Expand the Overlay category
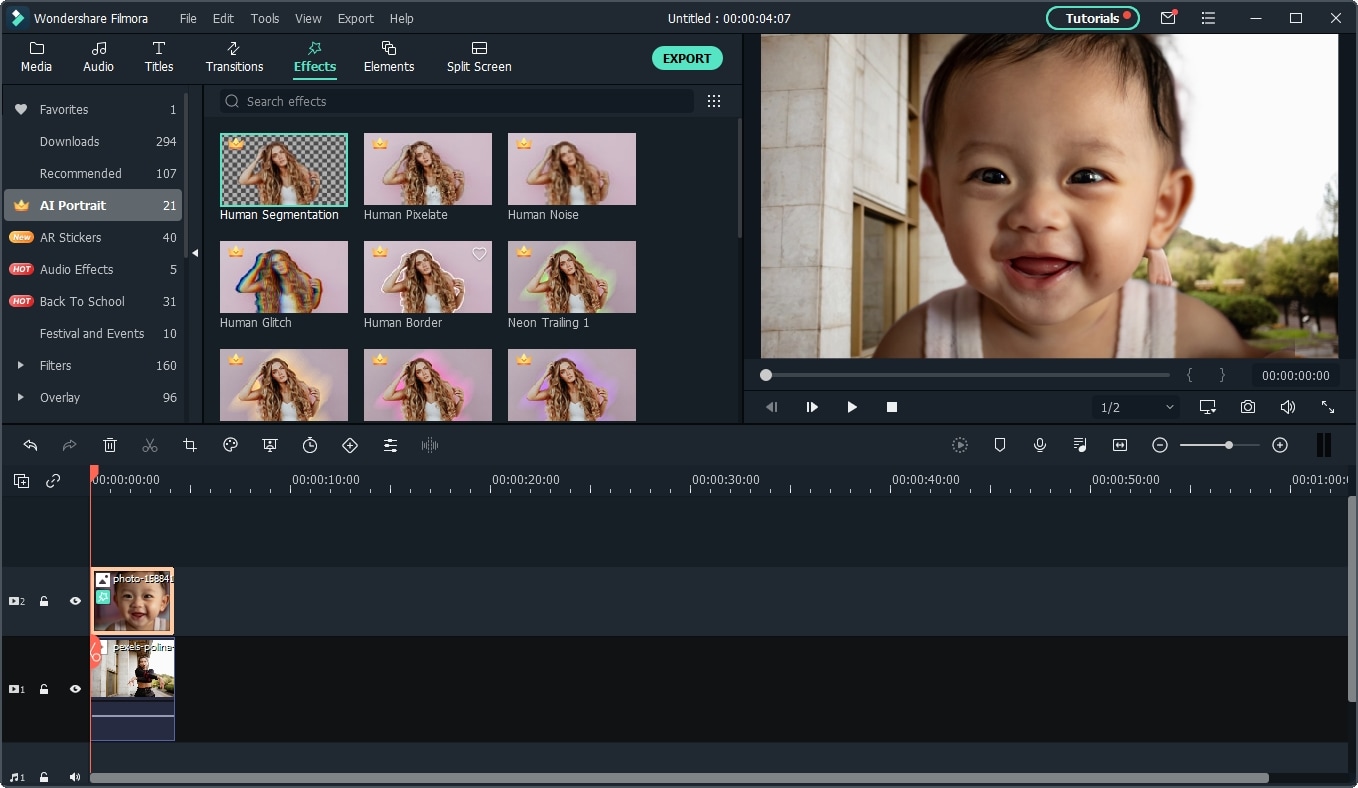This screenshot has height=788, width=1358. (x=20, y=397)
